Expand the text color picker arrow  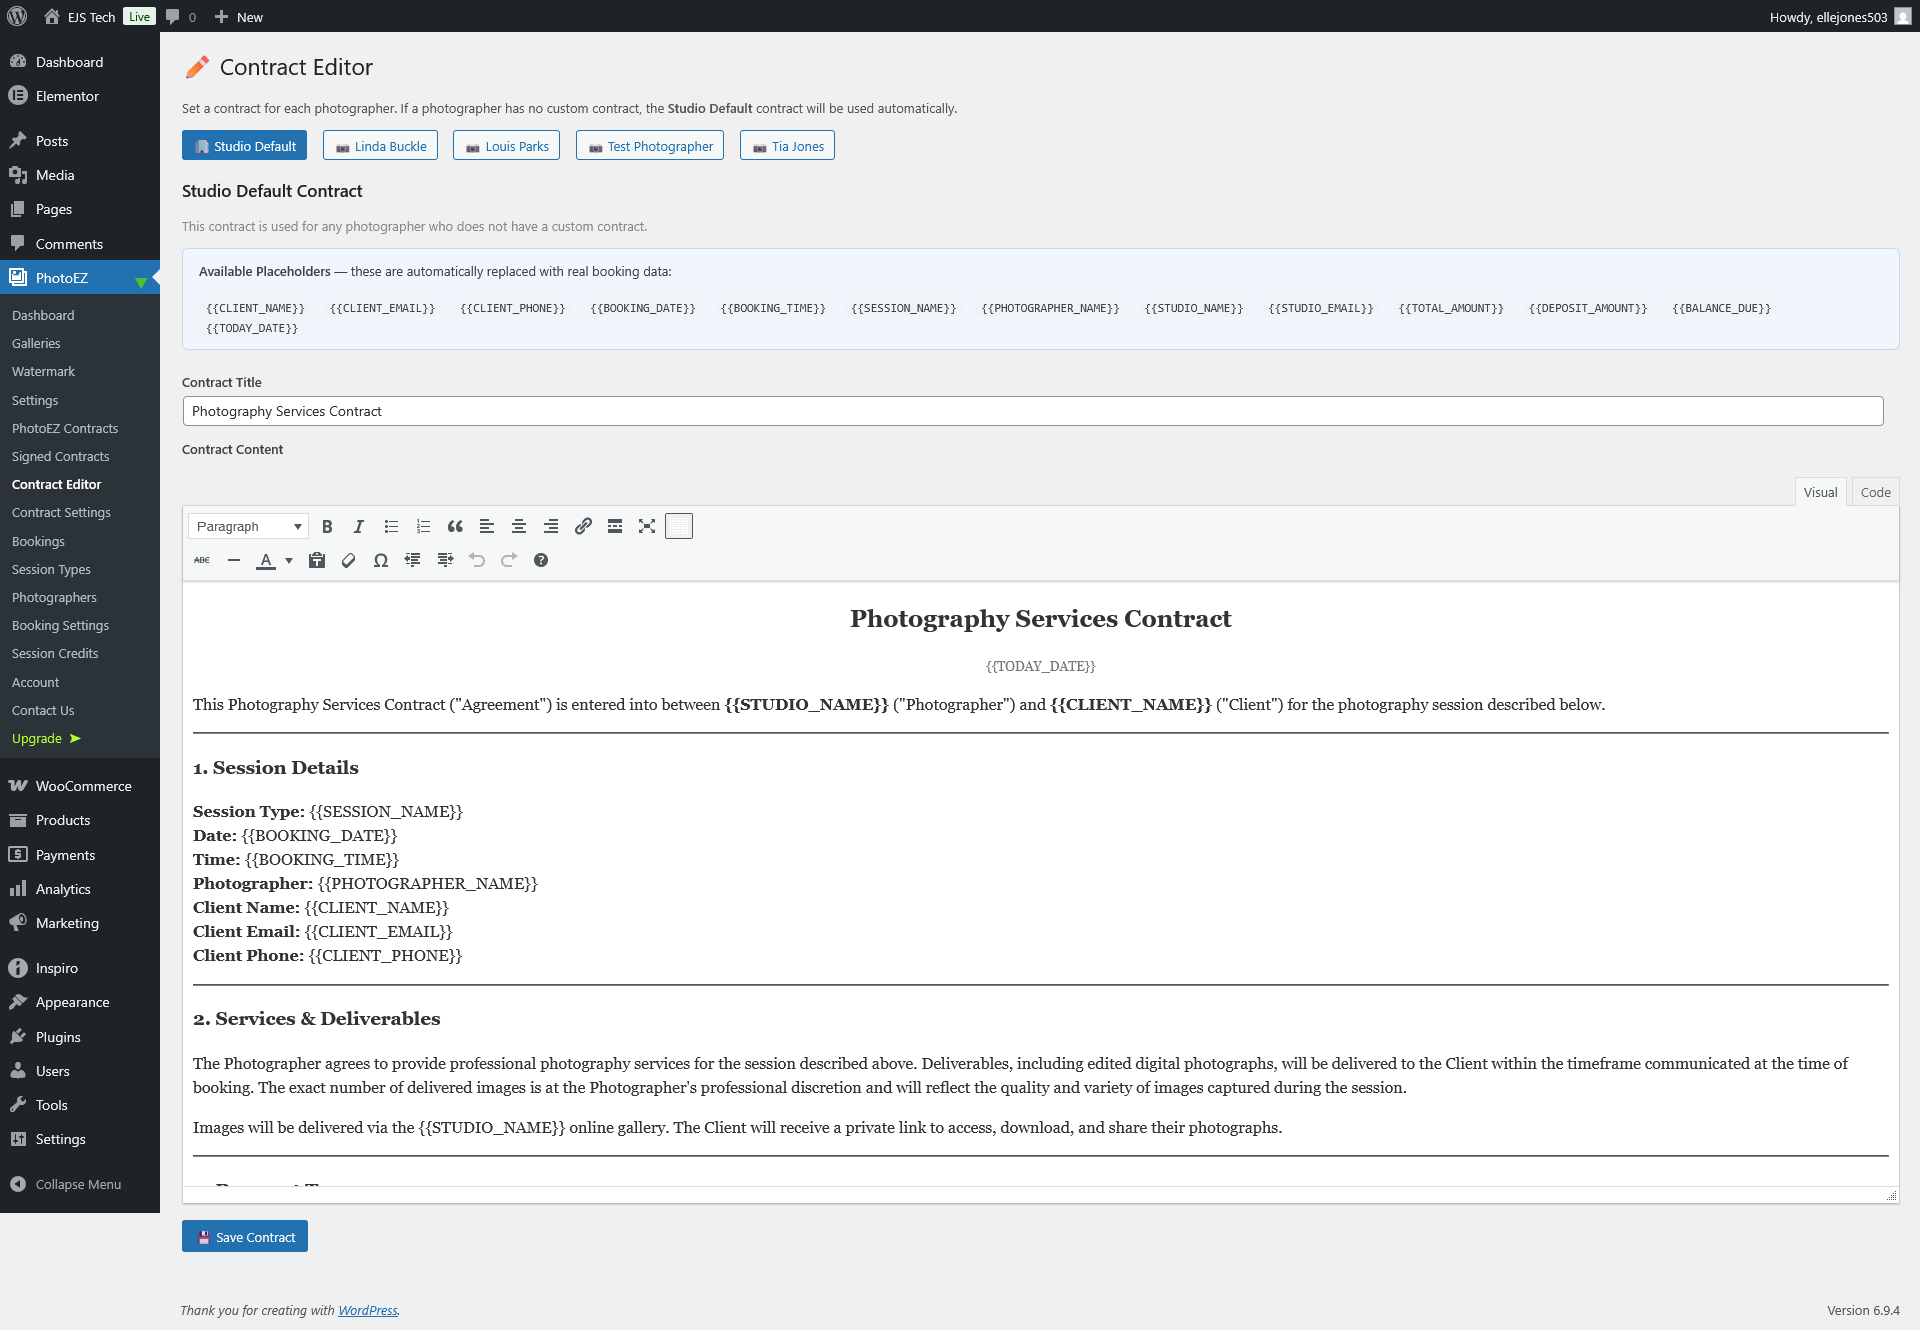pos(289,560)
